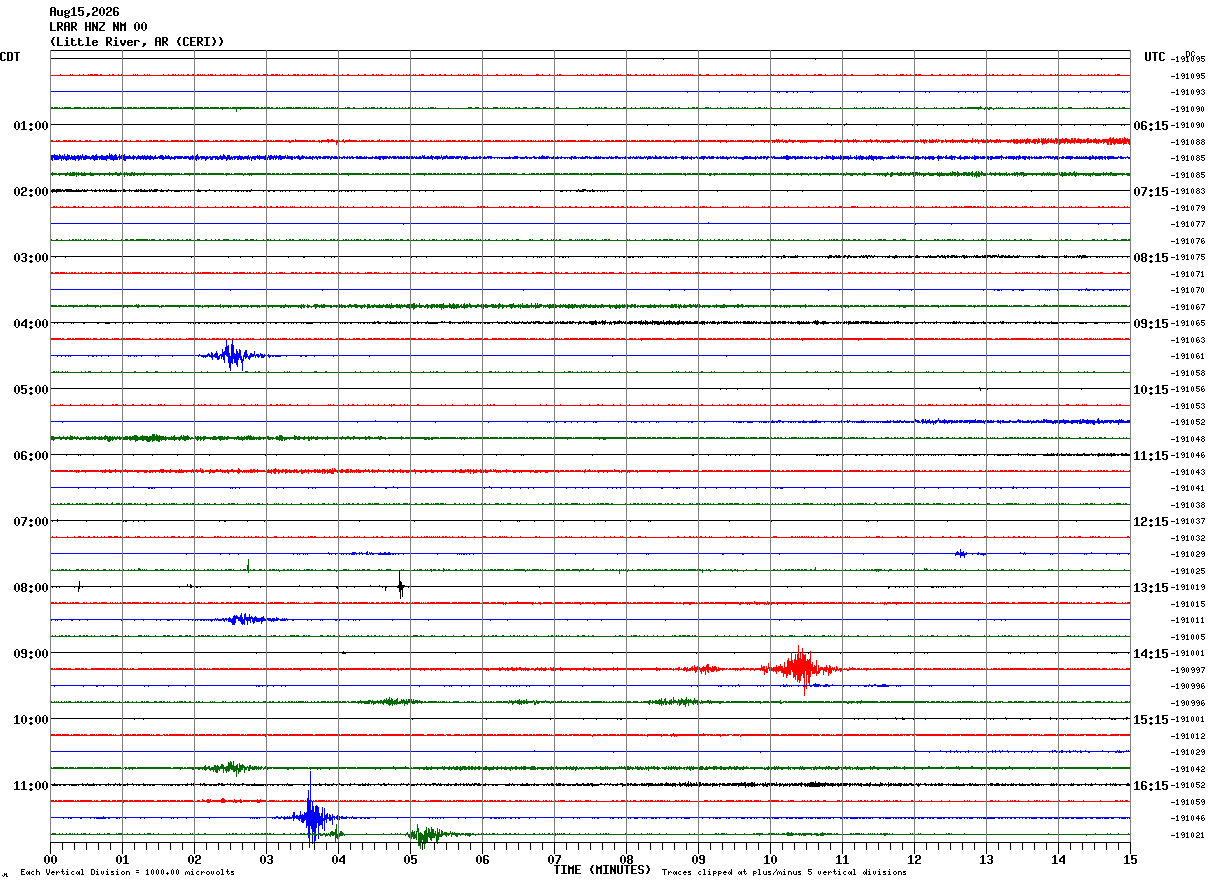Select the 01:00 CDT time label
The width and height of the screenshot is (1210, 886).
point(31,125)
